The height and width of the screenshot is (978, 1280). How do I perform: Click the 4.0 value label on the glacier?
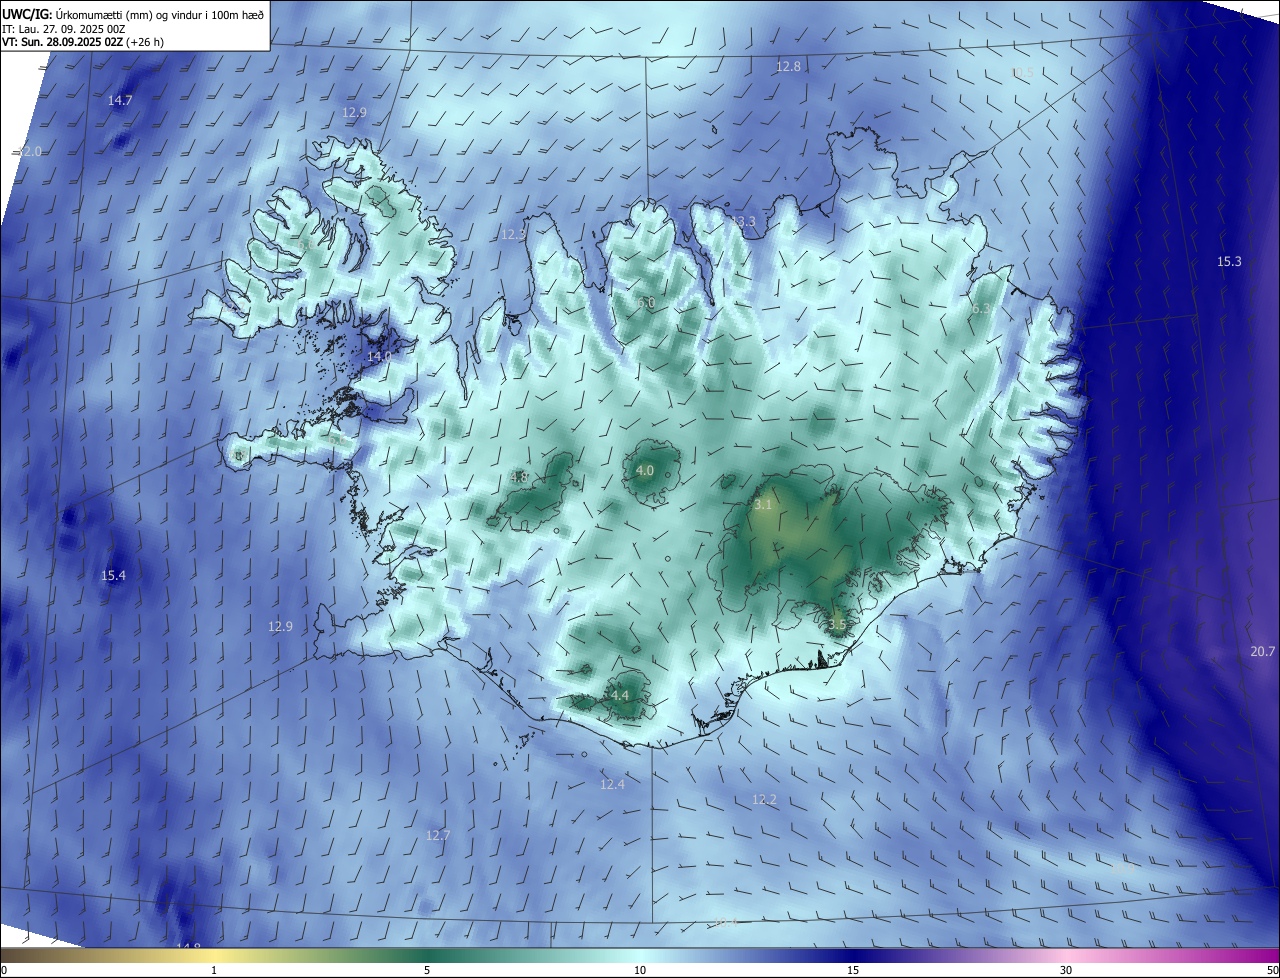pyautogui.click(x=645, y=470)
